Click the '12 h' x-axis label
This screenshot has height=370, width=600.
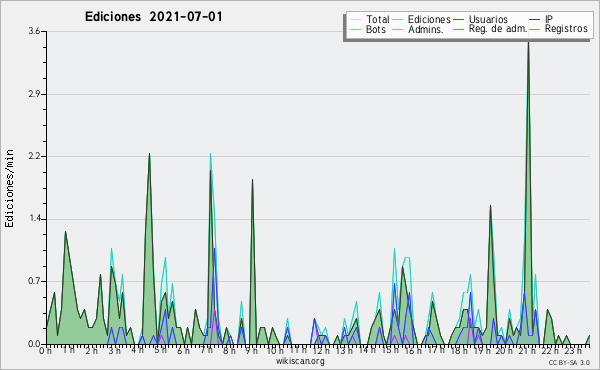[321, 350]
